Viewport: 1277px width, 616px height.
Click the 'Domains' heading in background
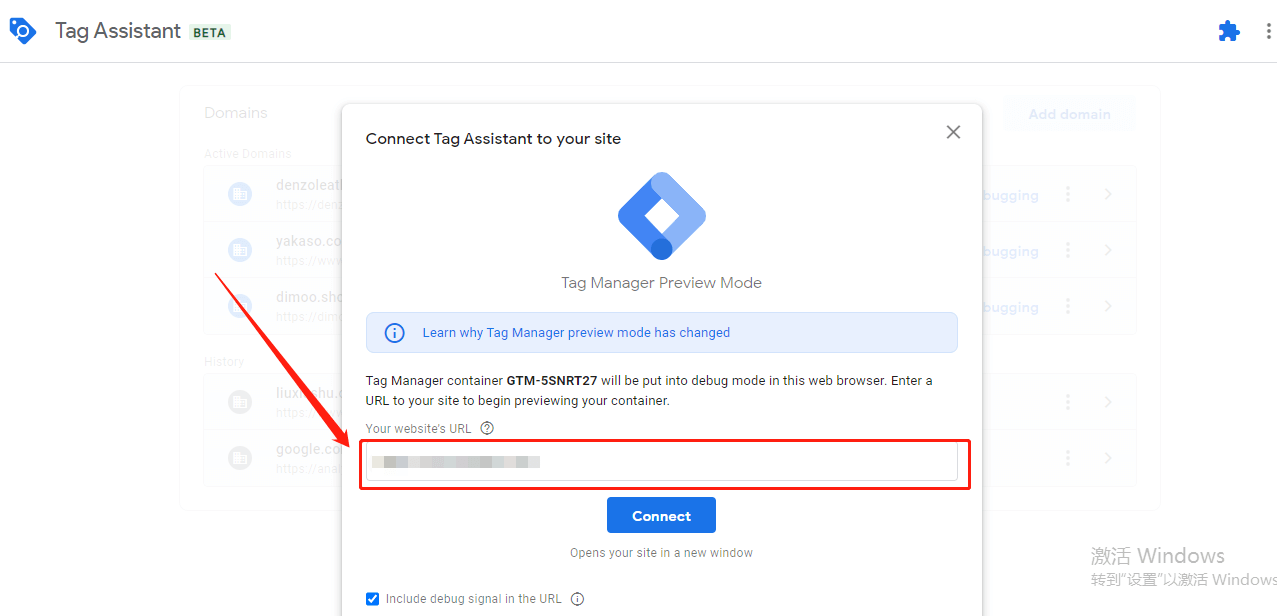pyautogui.click(x=236, y=113)
